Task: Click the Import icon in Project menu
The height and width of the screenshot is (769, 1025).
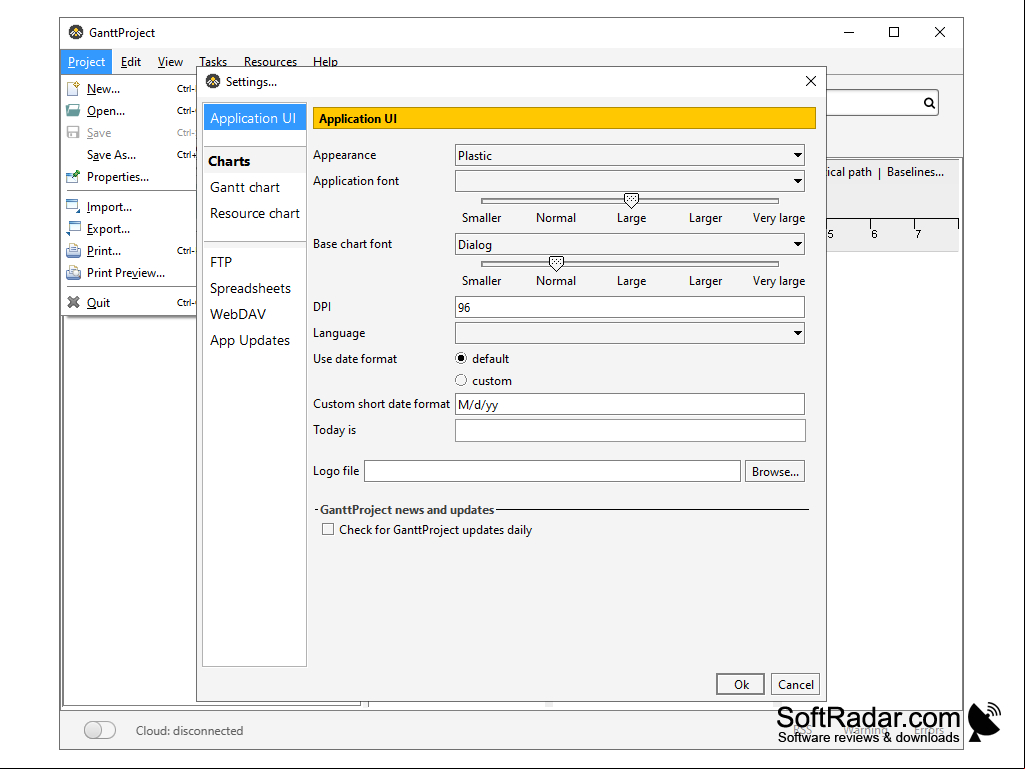Action: (x=73, y=206)
